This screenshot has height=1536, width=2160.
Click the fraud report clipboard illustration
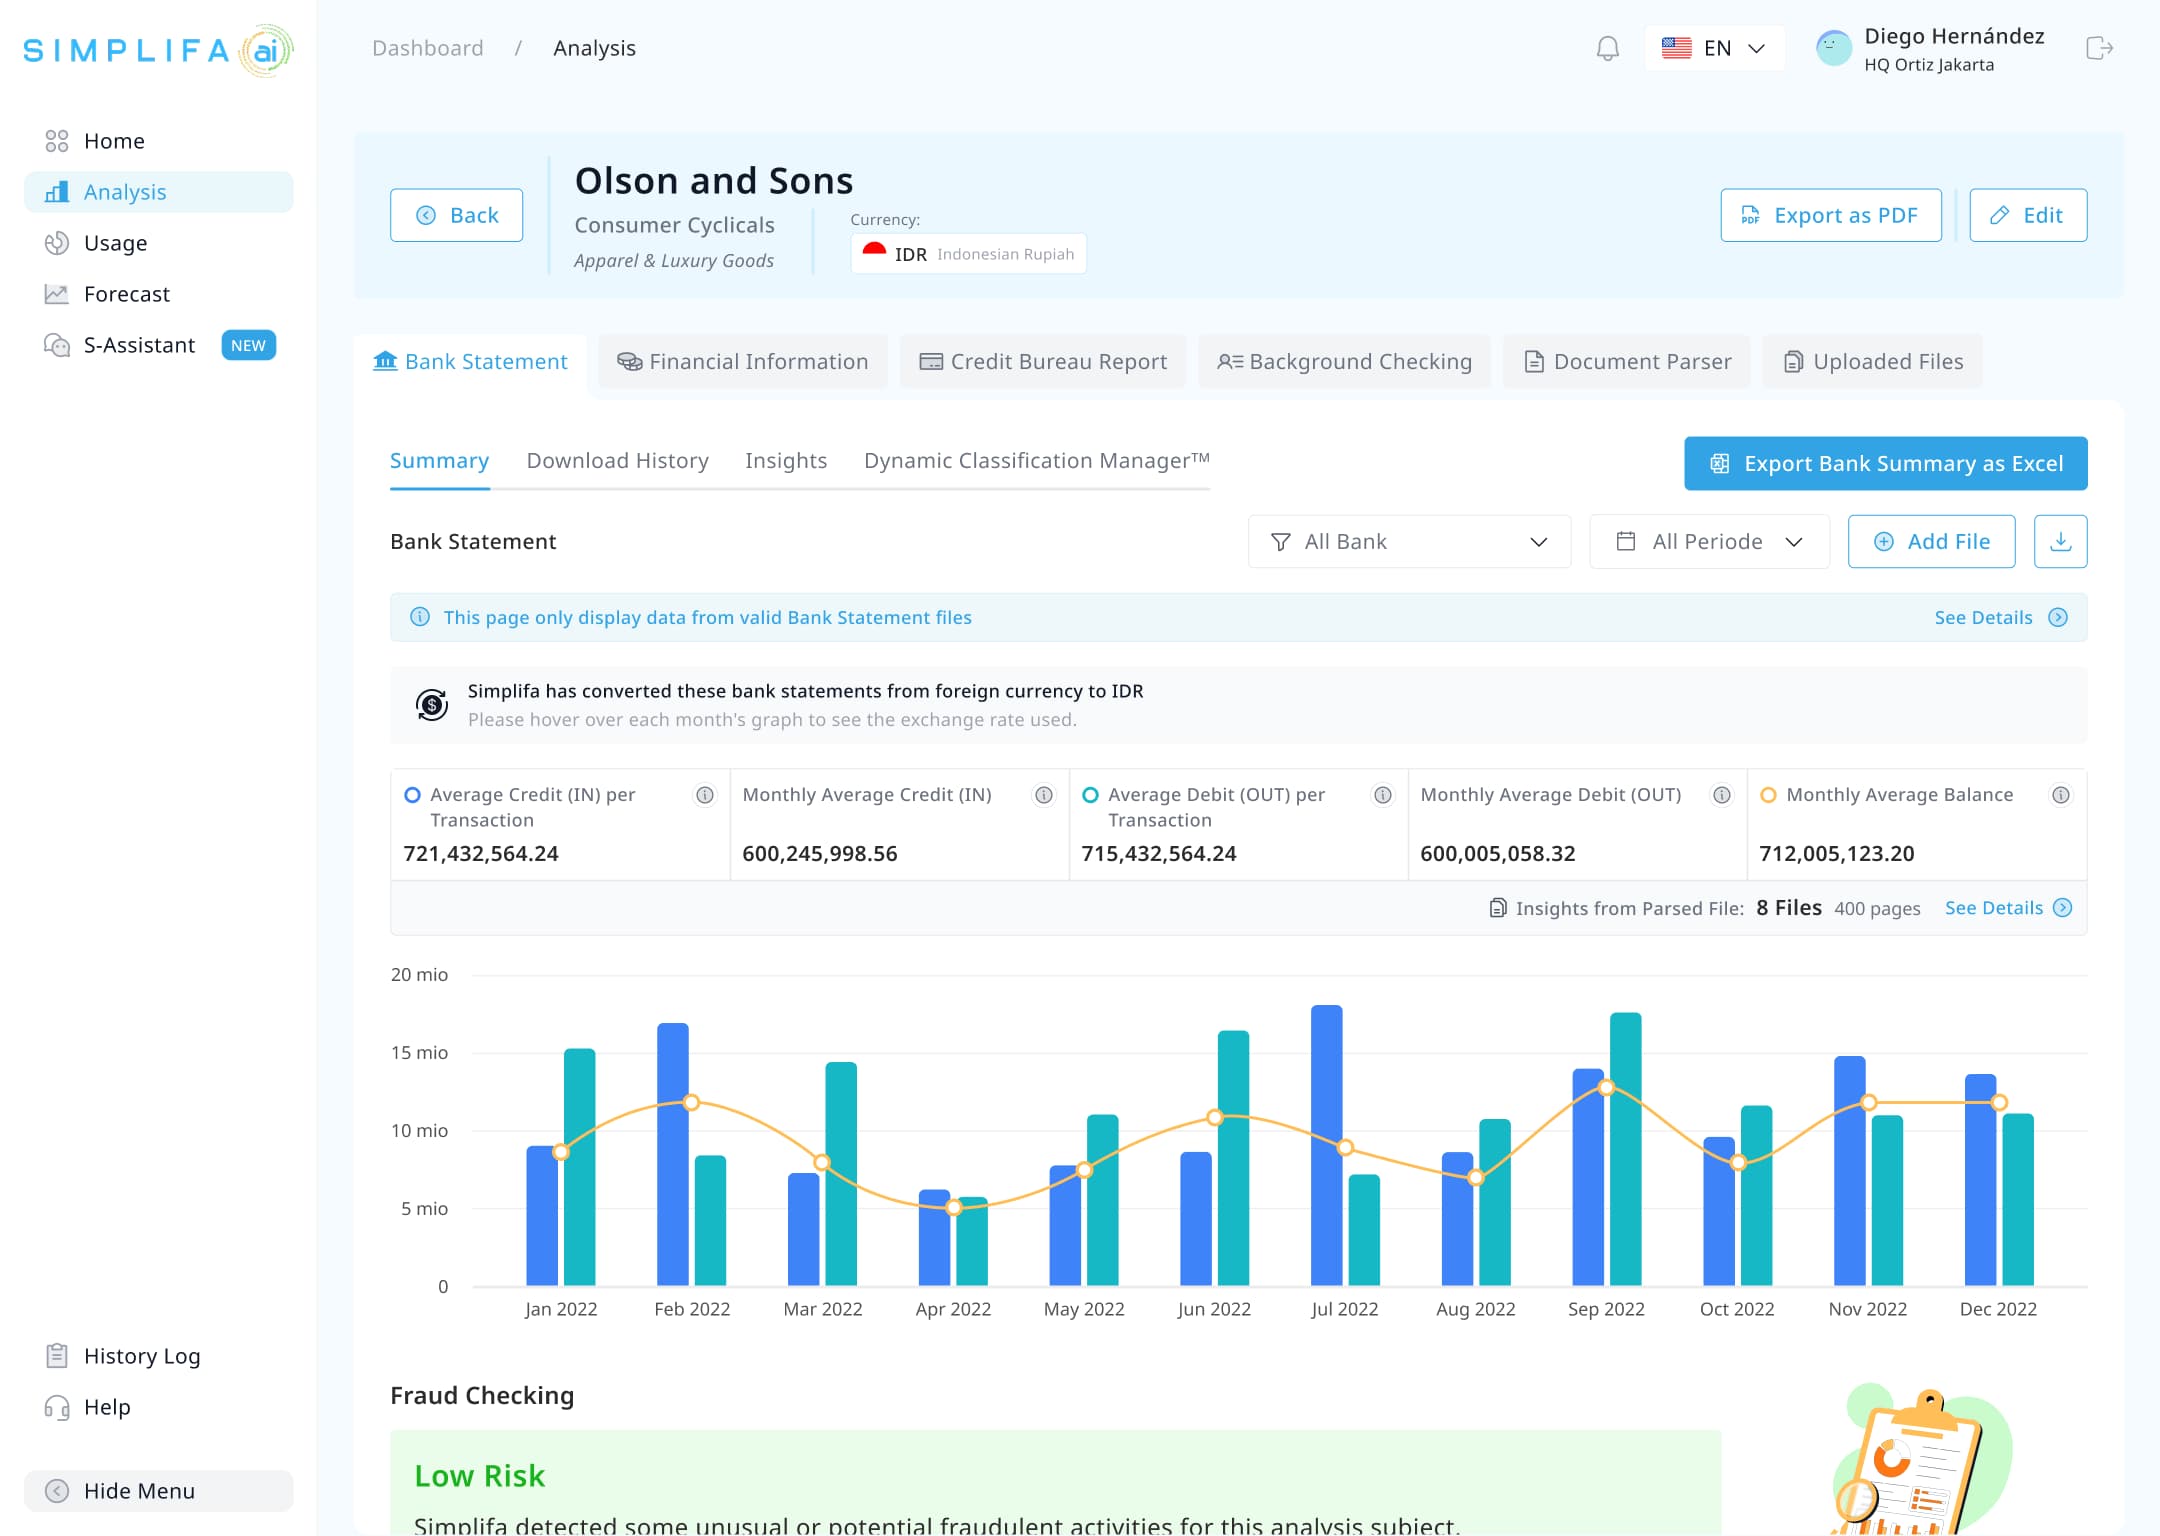tap(1920, 1460)
